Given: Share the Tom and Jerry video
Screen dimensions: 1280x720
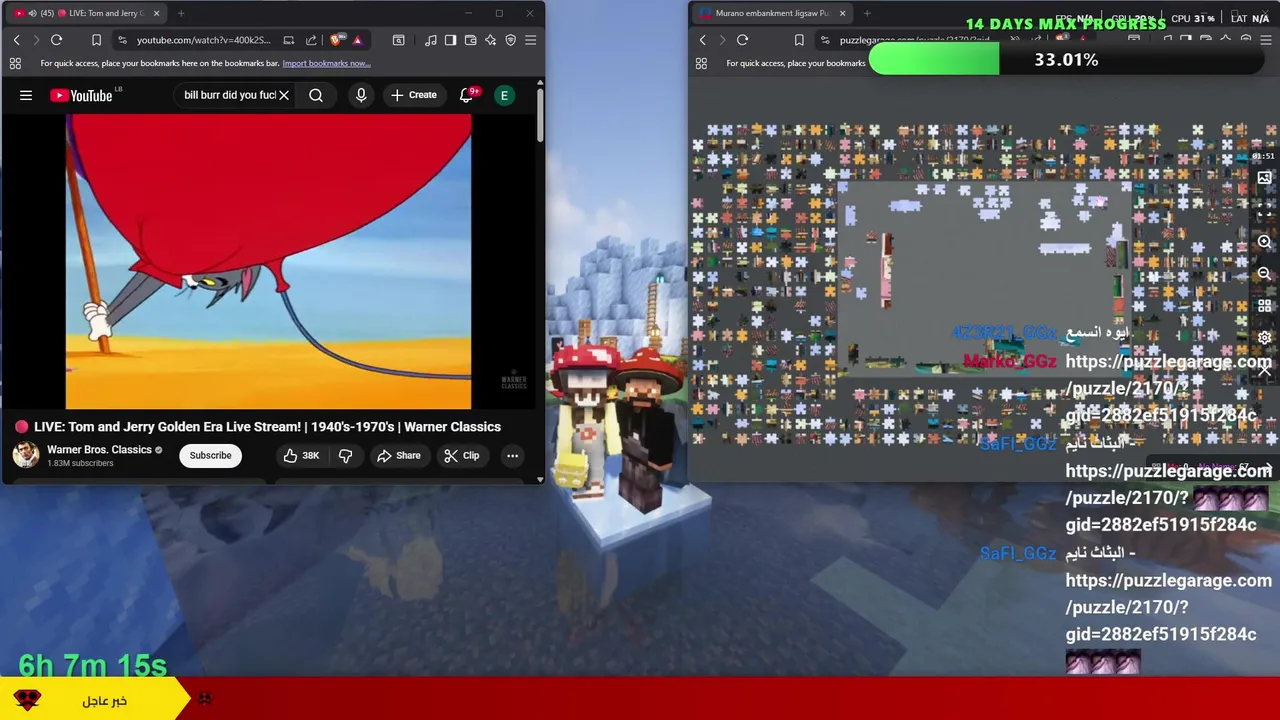Looking at the screenshot, I should (x=398, y=455).
